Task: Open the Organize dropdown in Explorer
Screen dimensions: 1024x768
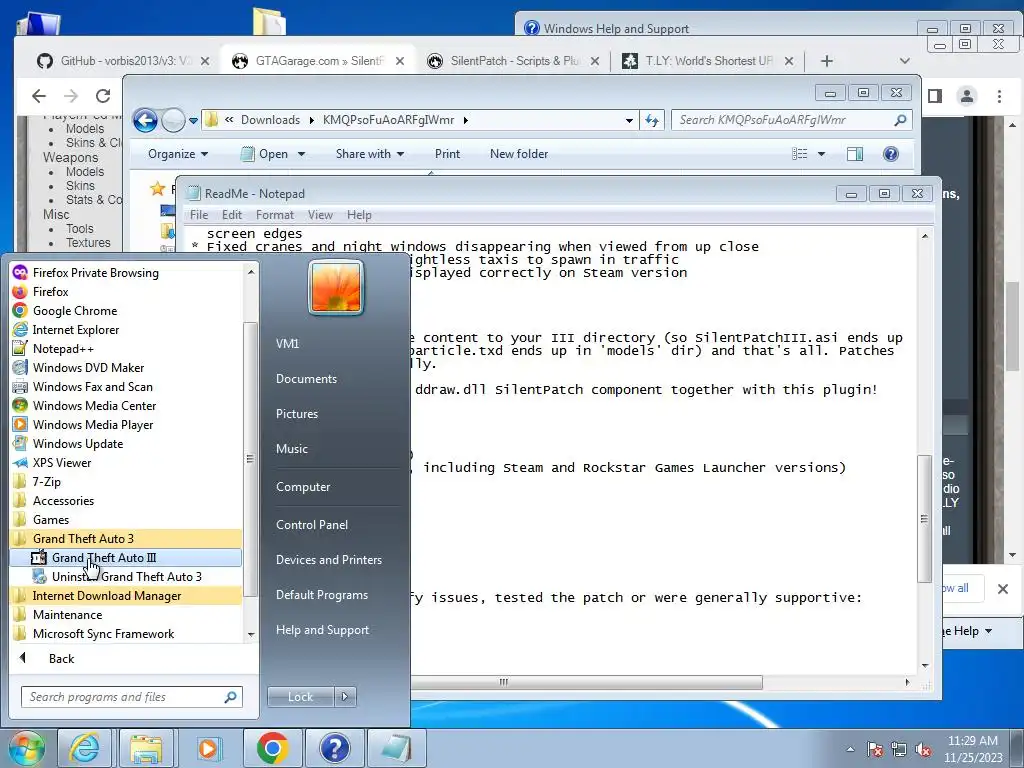Action: [x=178, y=154]
